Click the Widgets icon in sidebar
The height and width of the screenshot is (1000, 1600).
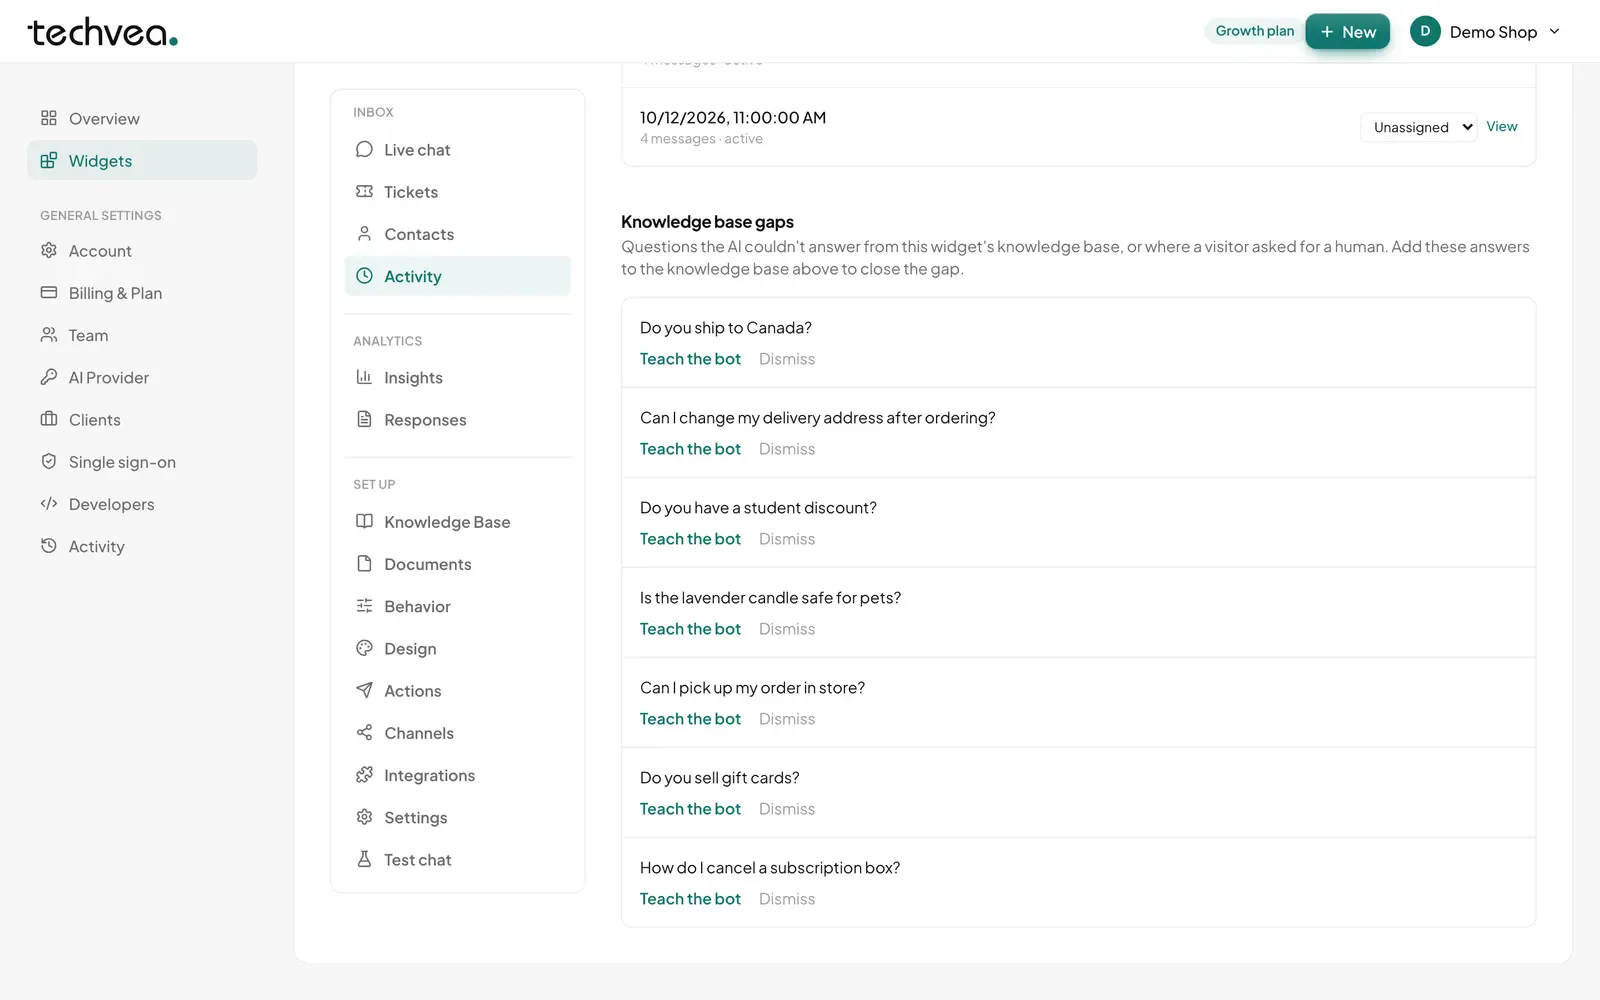click(x=48, y=160)
